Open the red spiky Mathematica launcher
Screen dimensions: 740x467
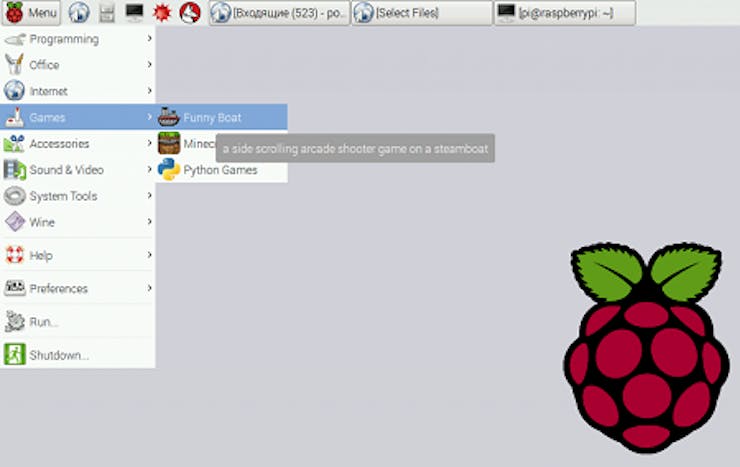pos(162,13)
